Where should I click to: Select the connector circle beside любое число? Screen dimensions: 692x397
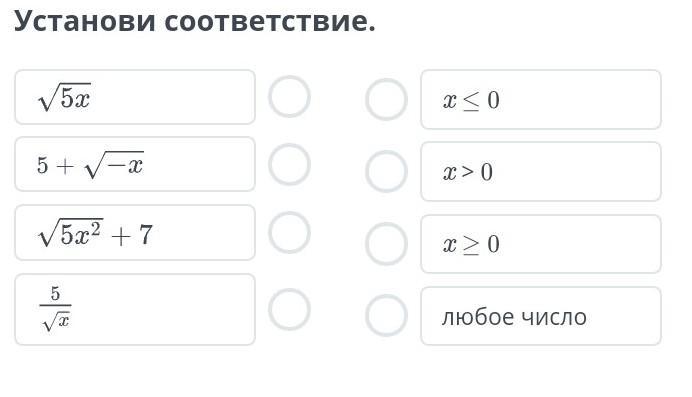click(387, 316)
